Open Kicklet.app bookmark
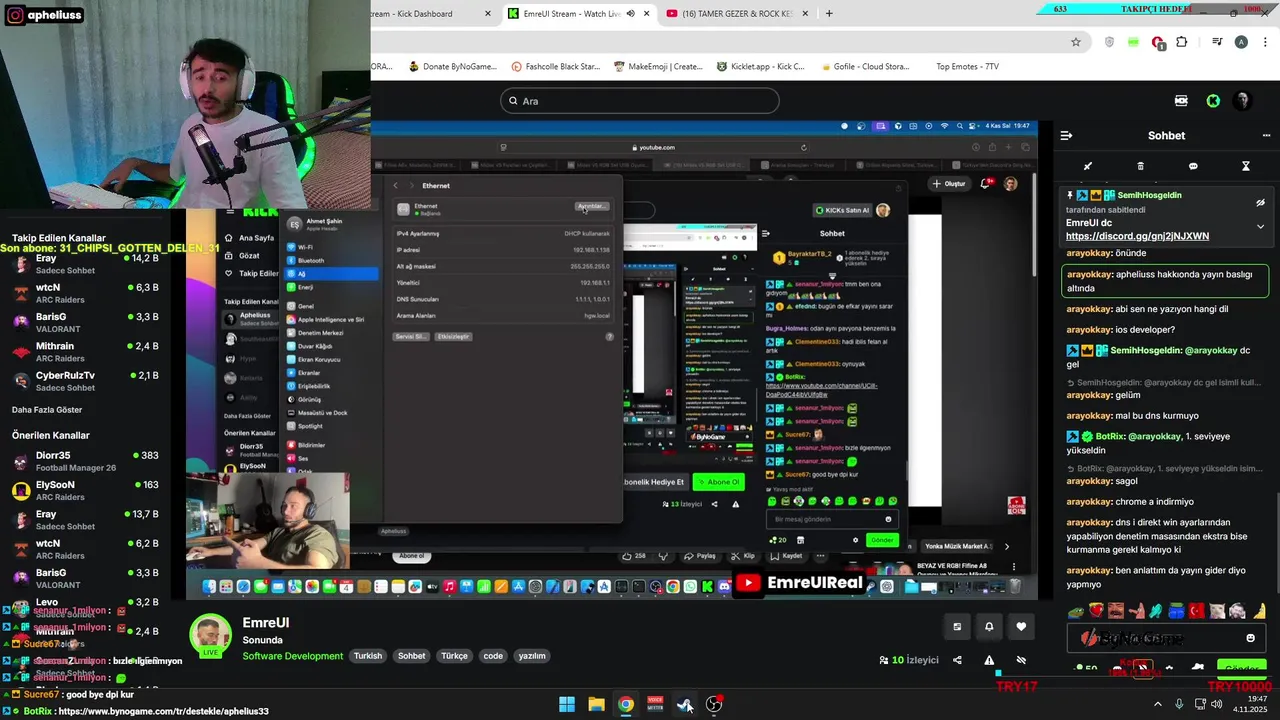 click(x=760, y=67)
